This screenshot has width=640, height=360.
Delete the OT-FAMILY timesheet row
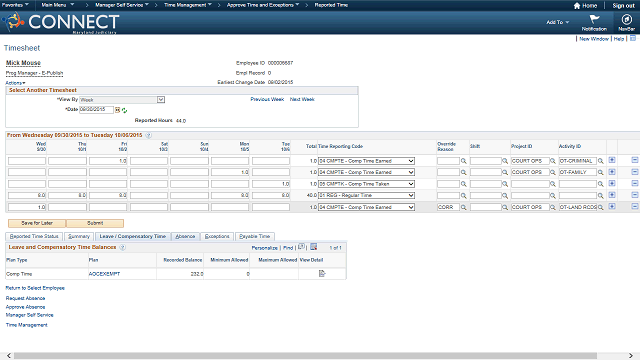point(635,172)
